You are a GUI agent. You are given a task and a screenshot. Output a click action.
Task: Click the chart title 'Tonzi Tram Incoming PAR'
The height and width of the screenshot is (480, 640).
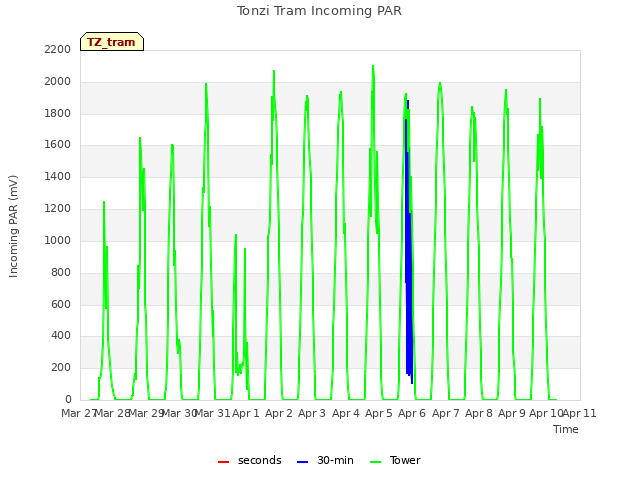tap(319, 11)
